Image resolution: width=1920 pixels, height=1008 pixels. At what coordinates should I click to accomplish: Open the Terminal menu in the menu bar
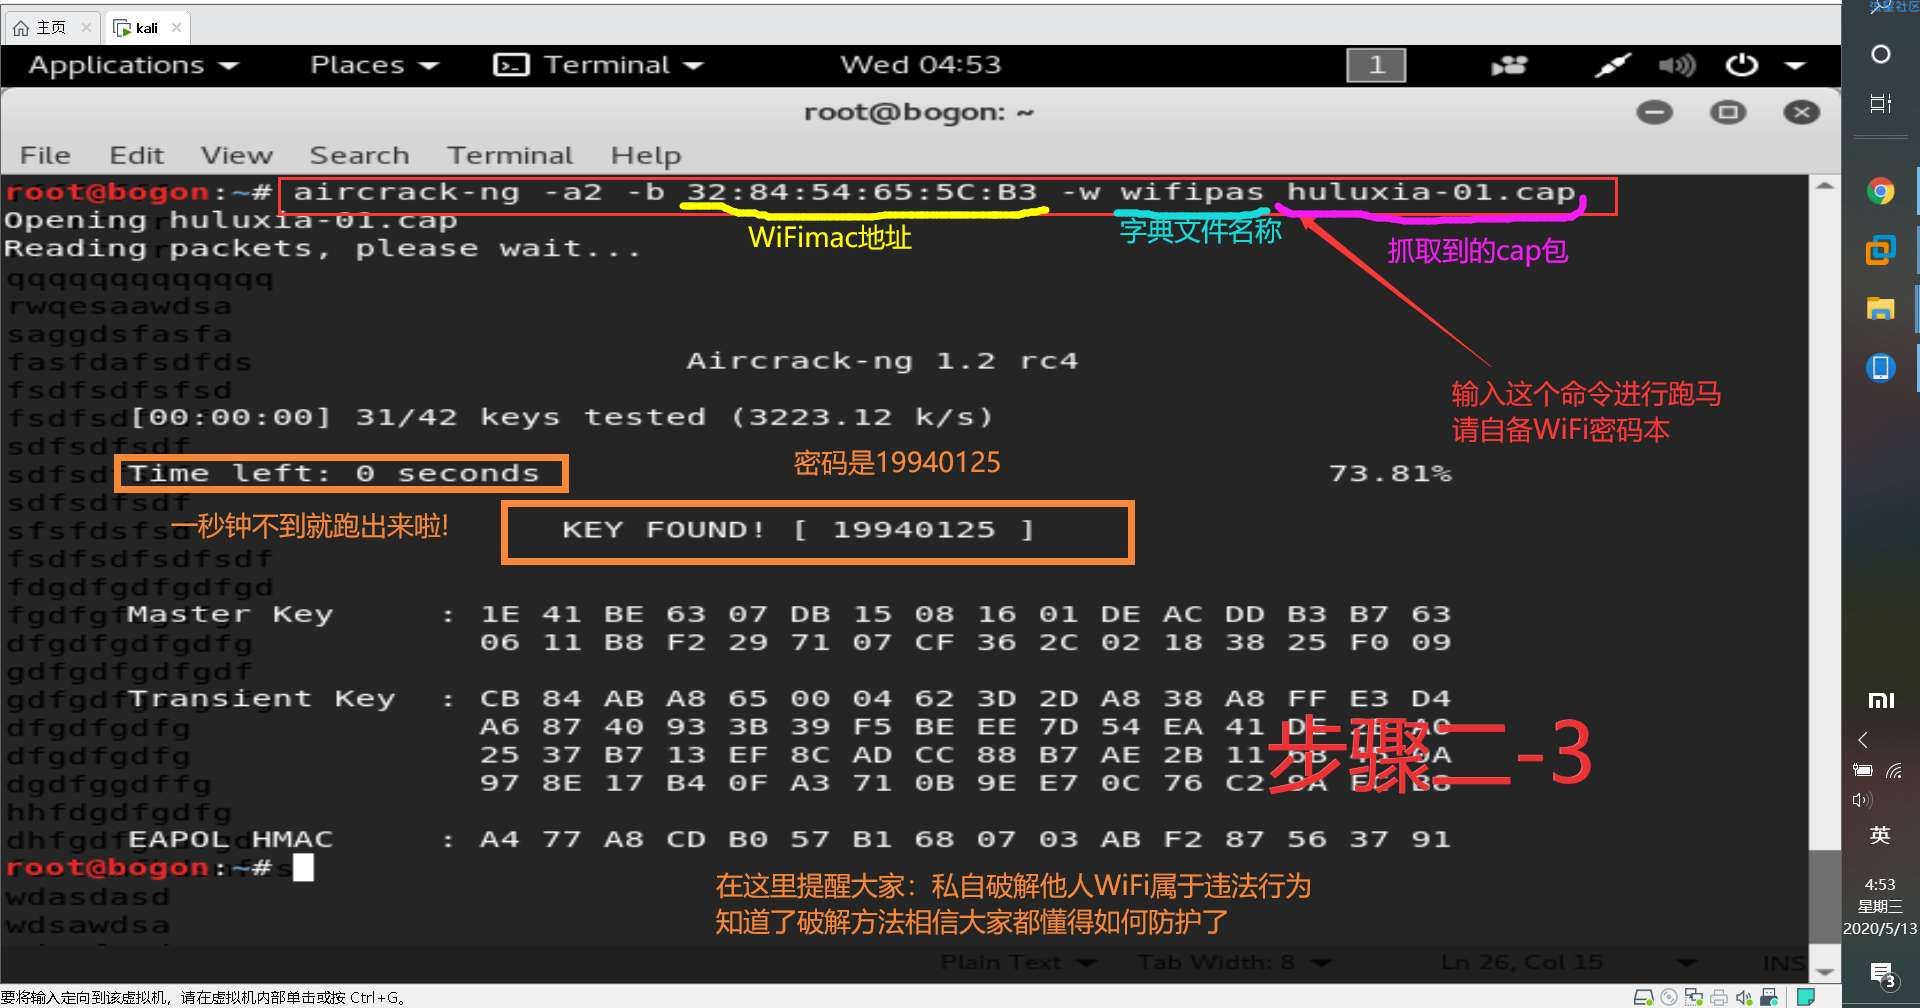(510, 155)
